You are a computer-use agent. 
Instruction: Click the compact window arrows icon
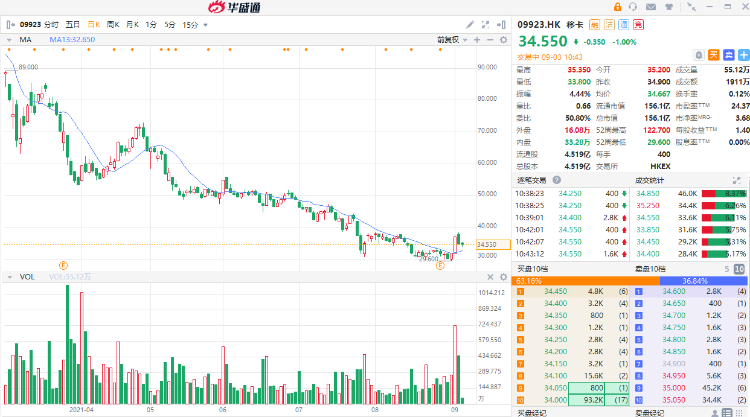click(x=692, y=7)
